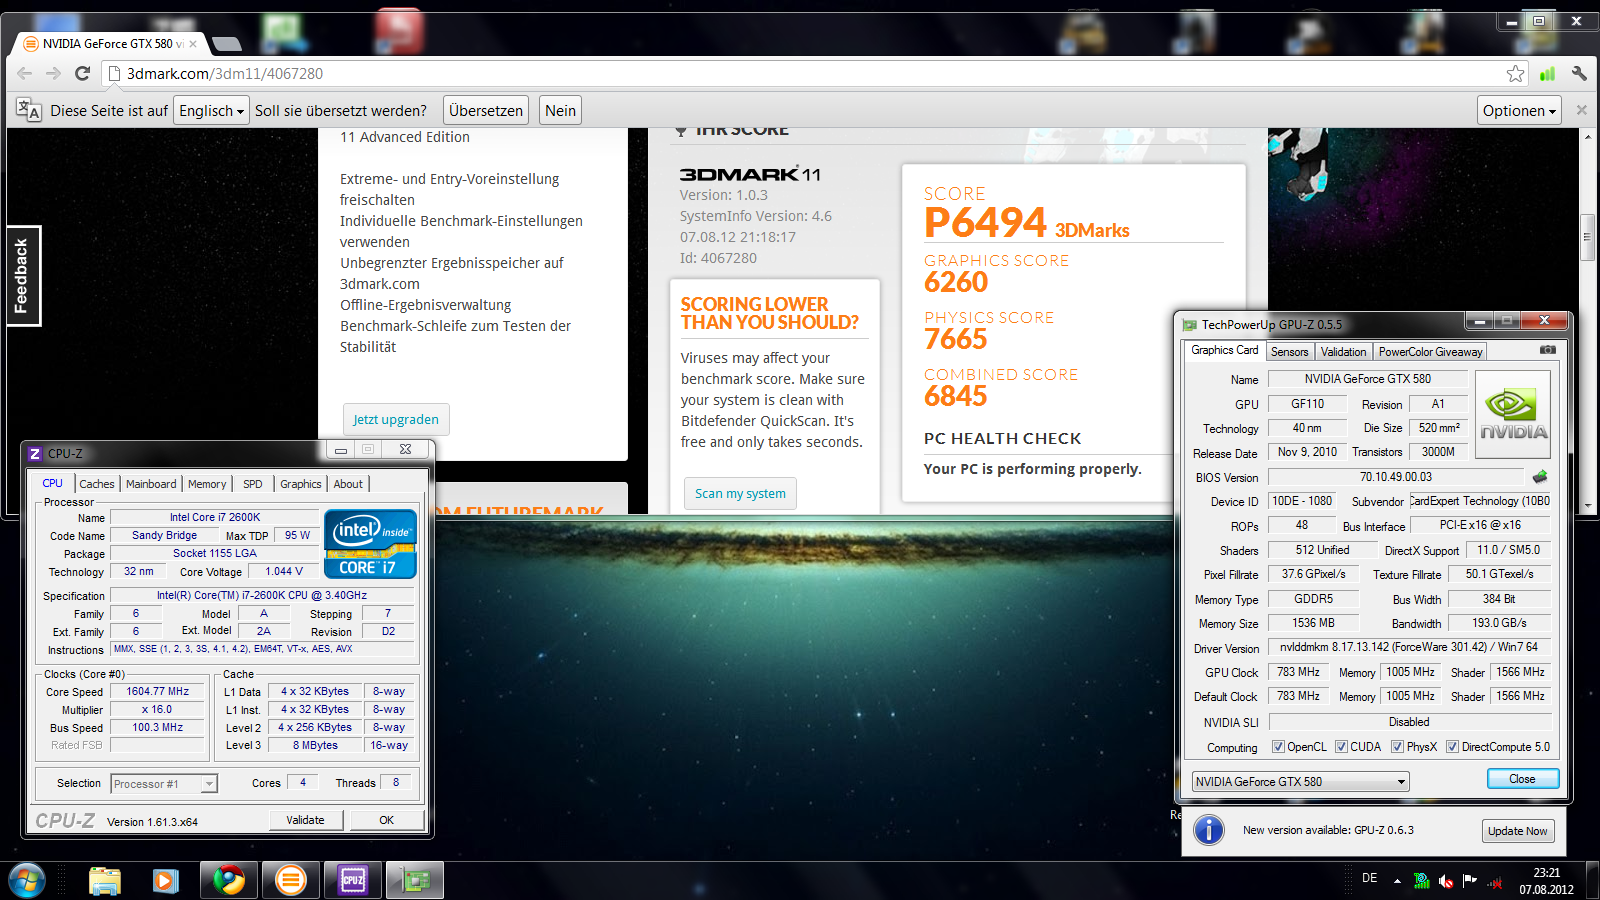The height and width of the screenshot is (900, 1600).
Task: Go forward with the Chrome forward arrow
Action: coord(53,73)
